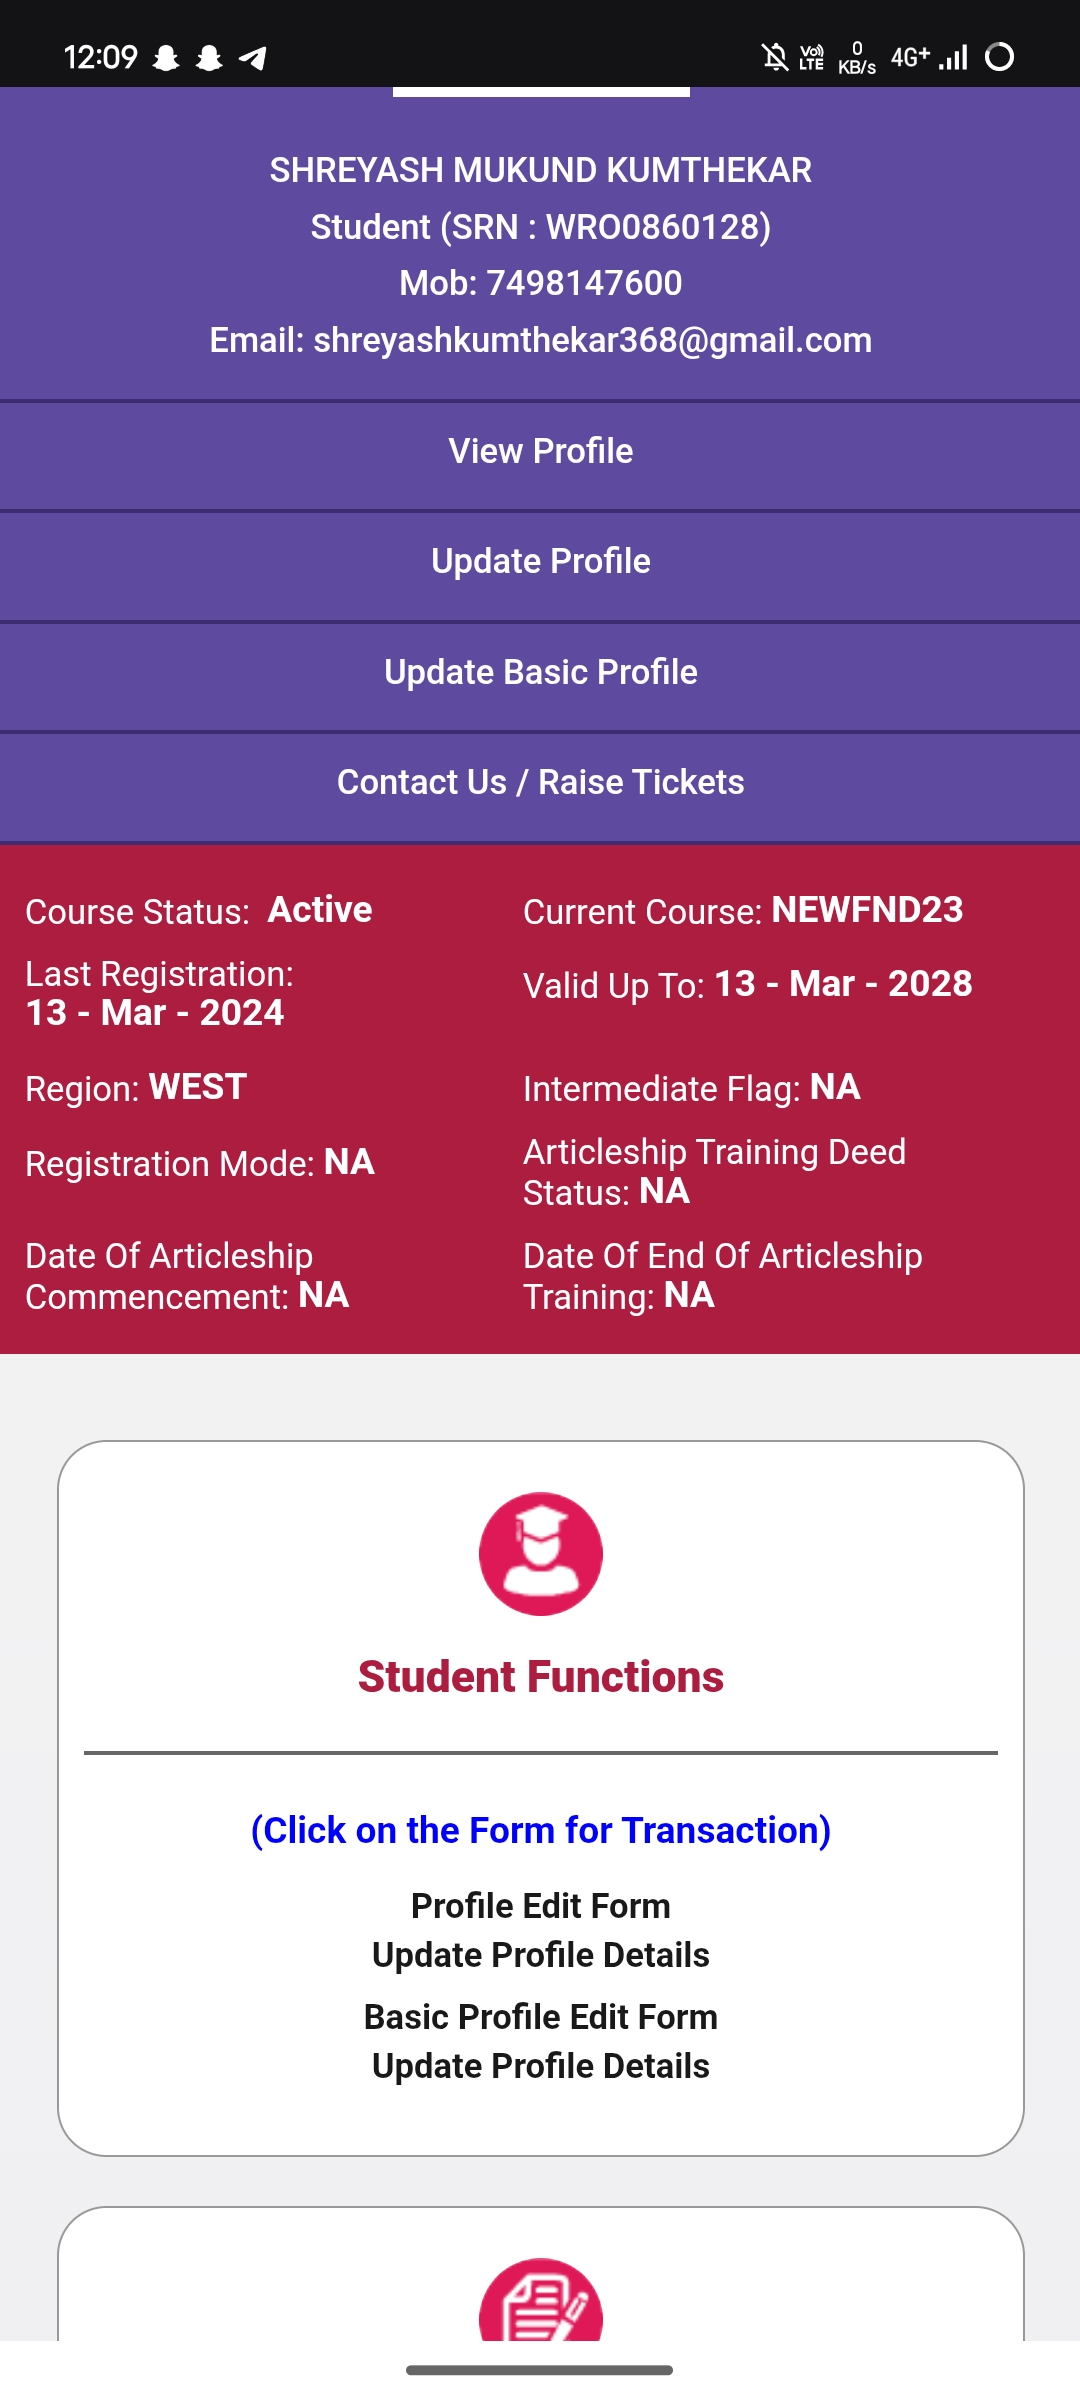This screenshot has height=2400, width=1080.
Task: Tap the signal strength bars icon
Action: 953,57
